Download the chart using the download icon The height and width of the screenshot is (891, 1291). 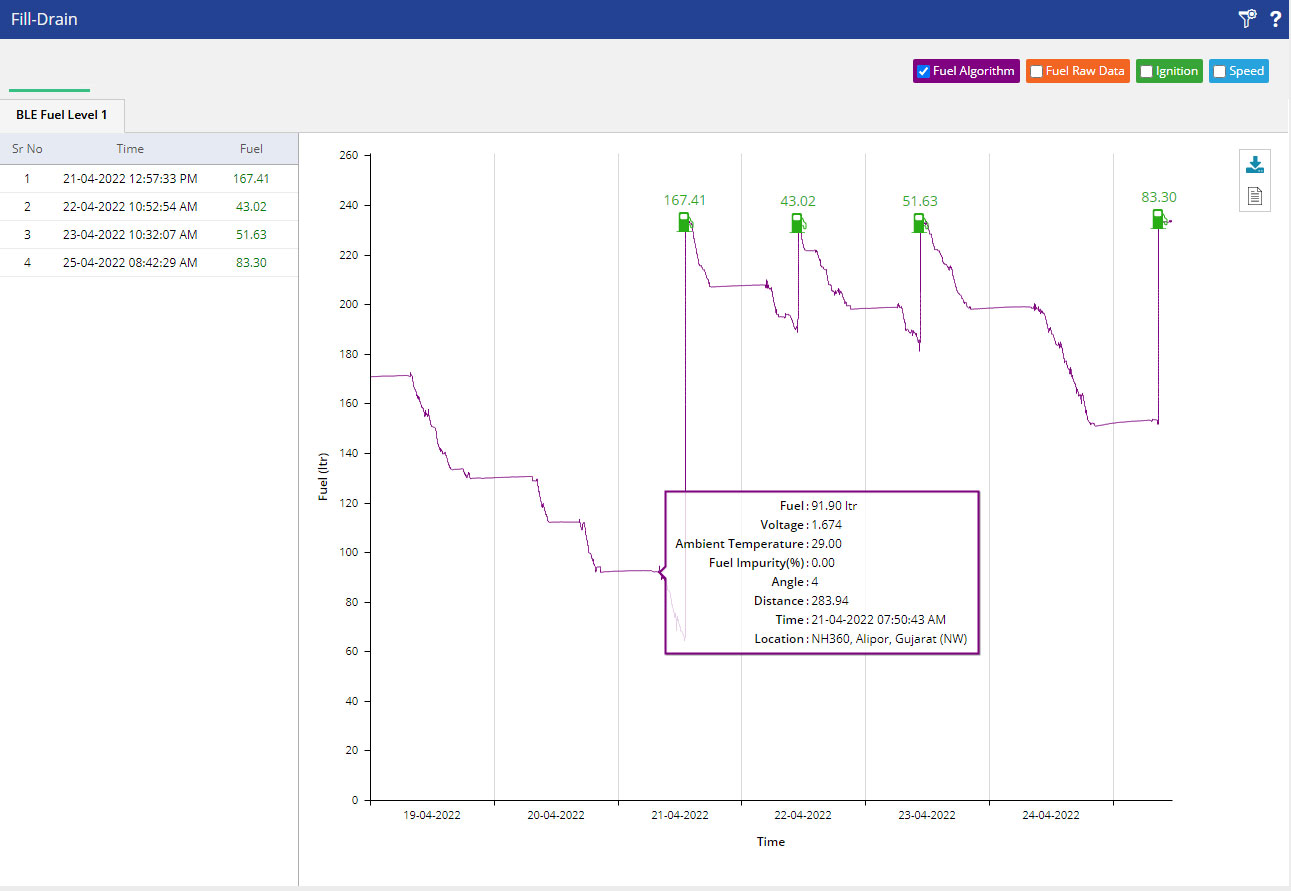[x=1255, y=165]
